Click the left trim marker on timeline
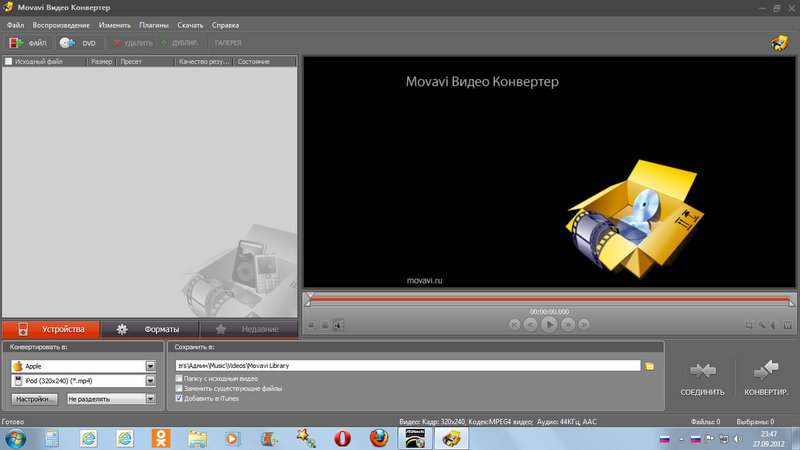This screenshot has height=450, width=800. (308, 303)
